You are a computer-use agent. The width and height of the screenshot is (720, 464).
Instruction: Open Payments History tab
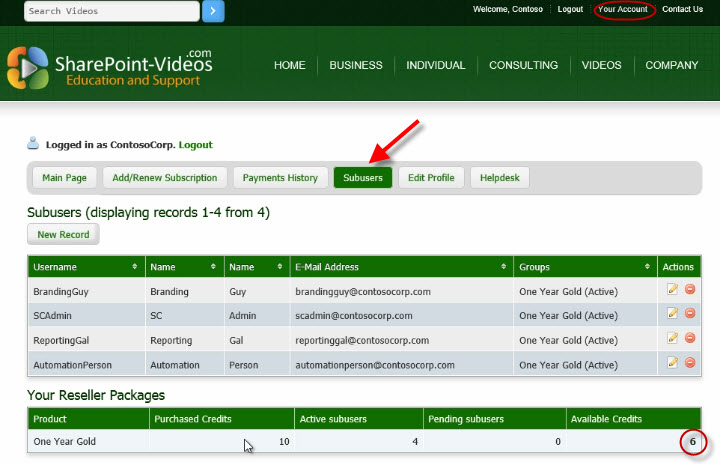(x=280, y=178)
